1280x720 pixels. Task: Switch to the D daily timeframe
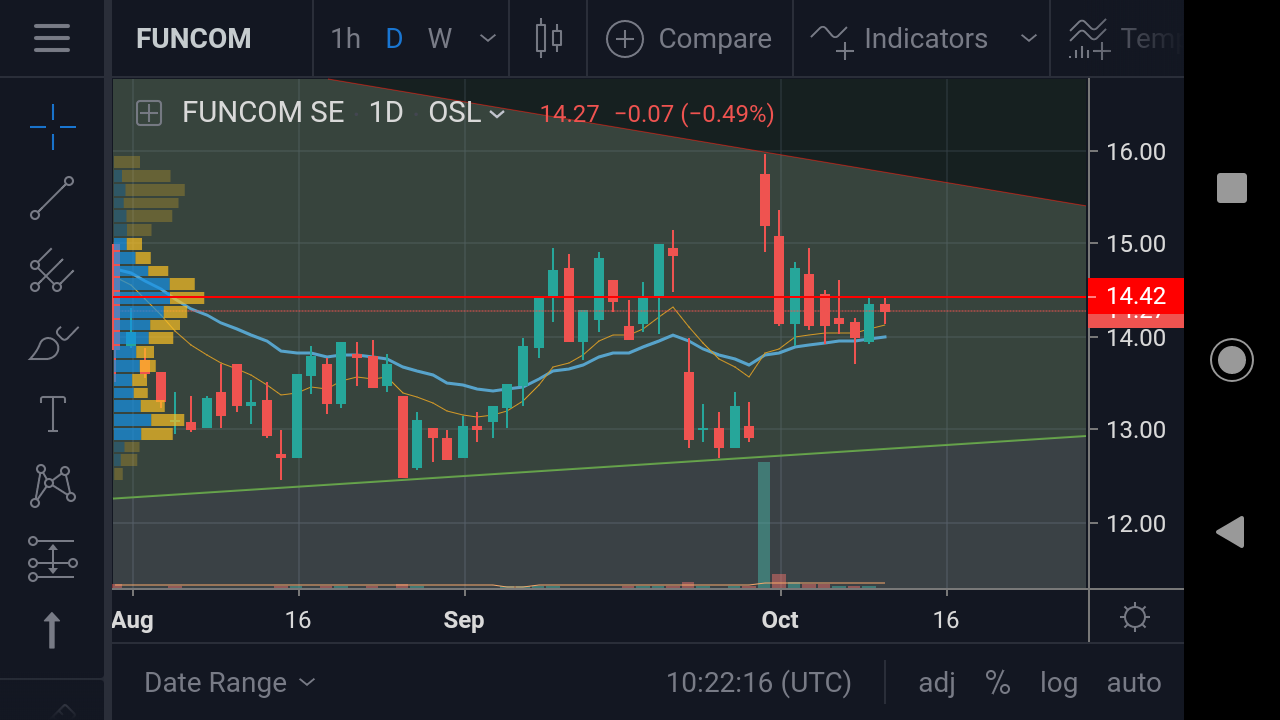[394, 38]
